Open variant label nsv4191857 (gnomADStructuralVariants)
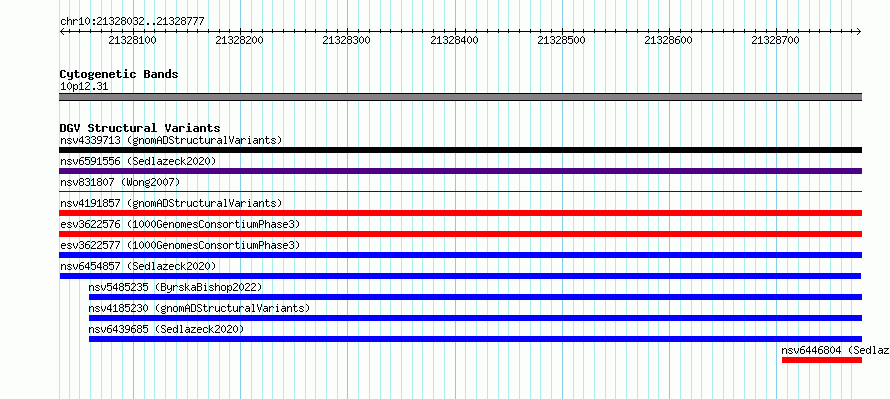 point(171,203)
